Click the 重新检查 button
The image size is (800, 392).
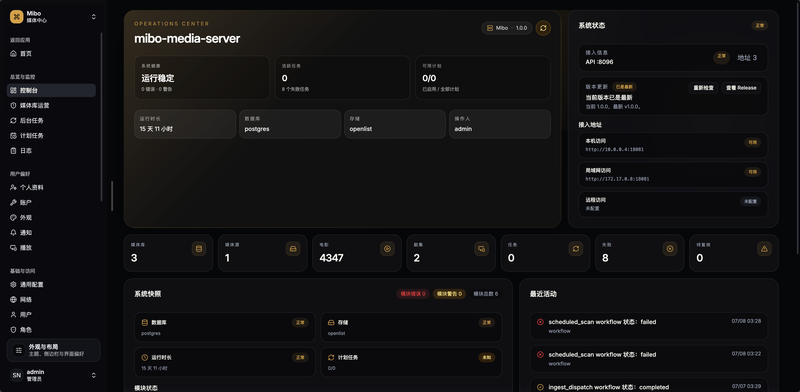point(704,88)
